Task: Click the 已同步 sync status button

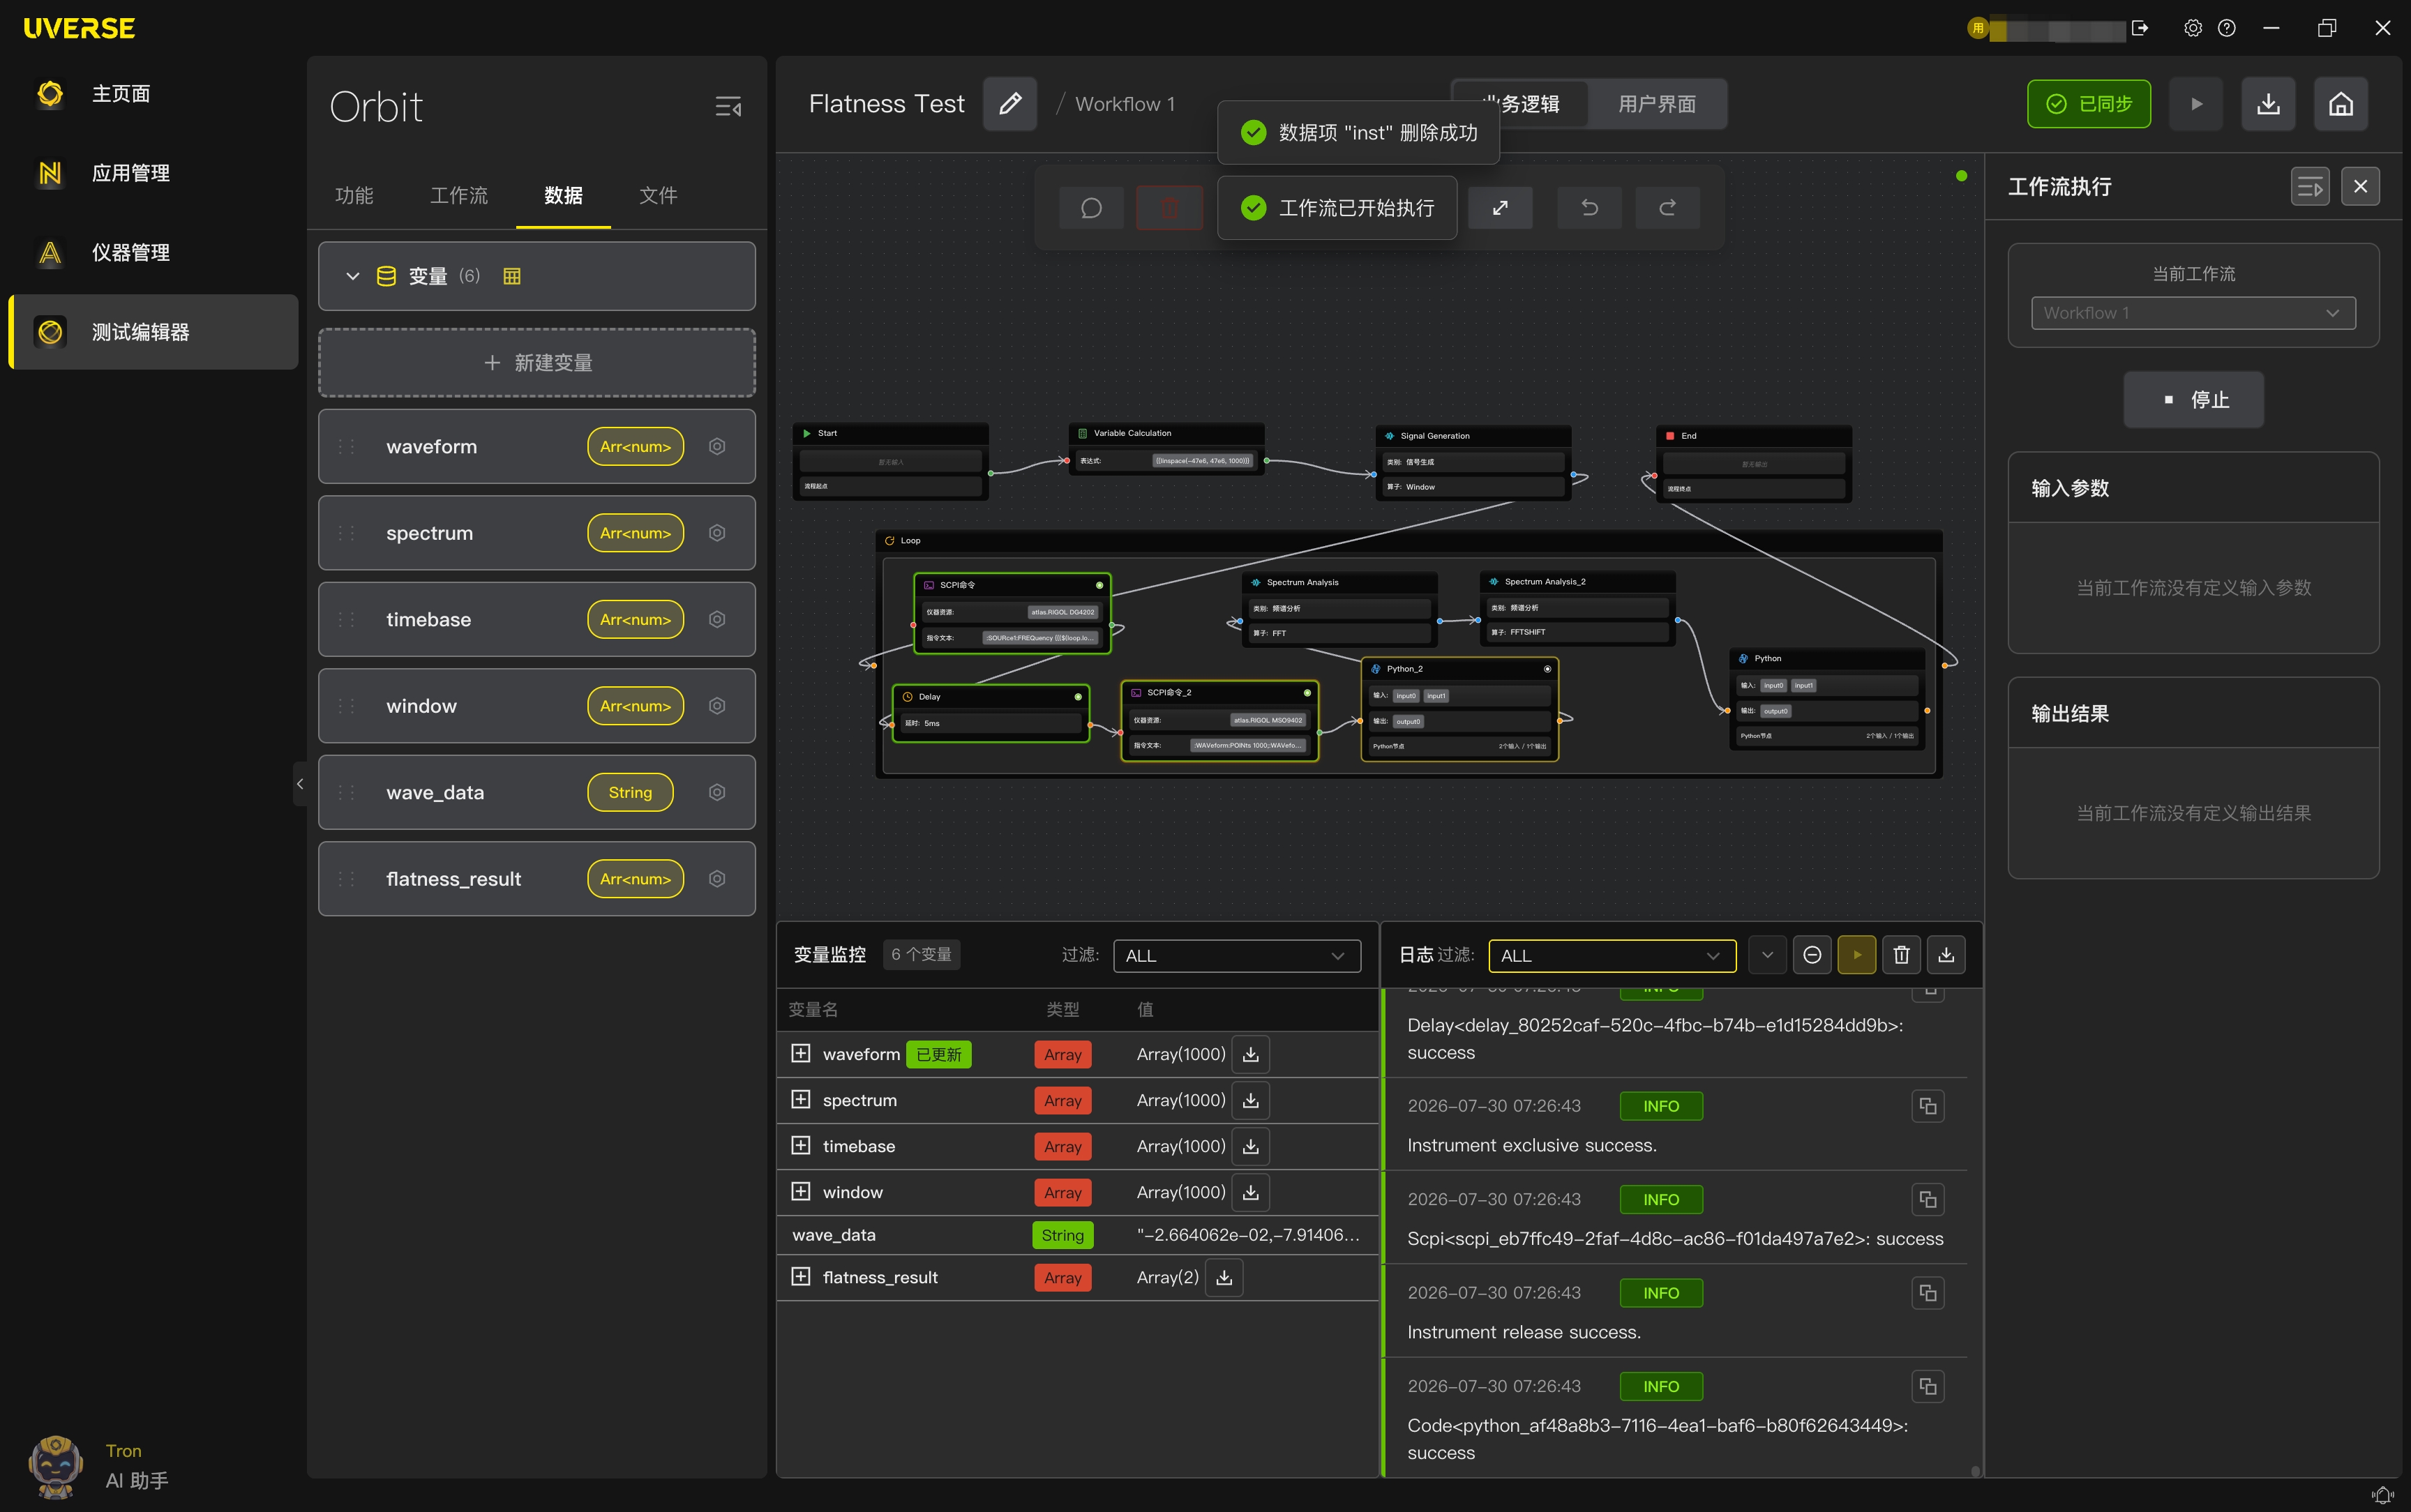Action: coord(2089,104)
